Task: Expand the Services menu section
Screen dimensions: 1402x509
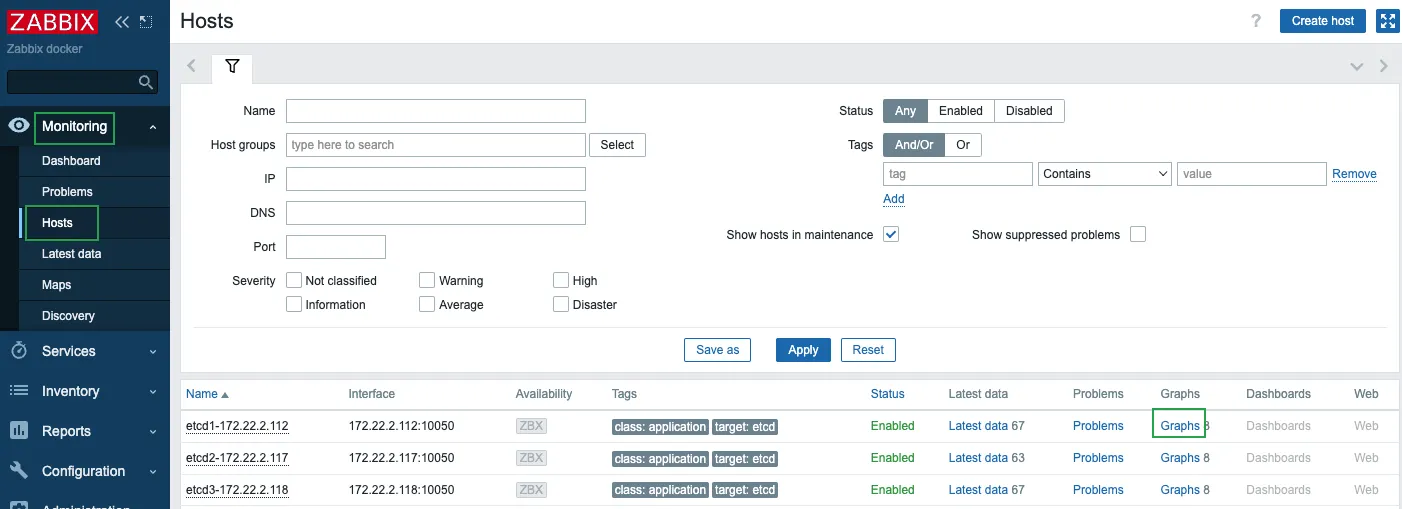Action: 153,352
